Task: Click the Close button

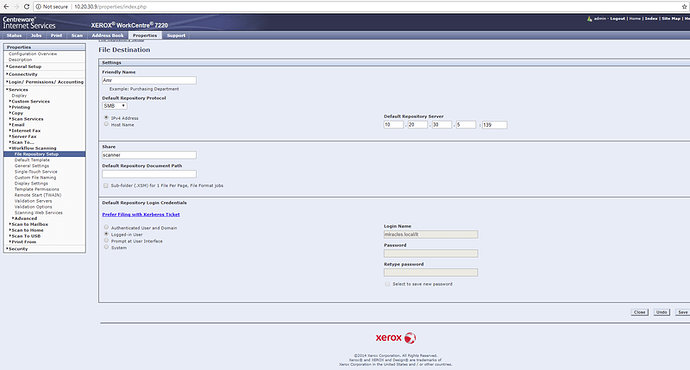Action: point(639,312)
